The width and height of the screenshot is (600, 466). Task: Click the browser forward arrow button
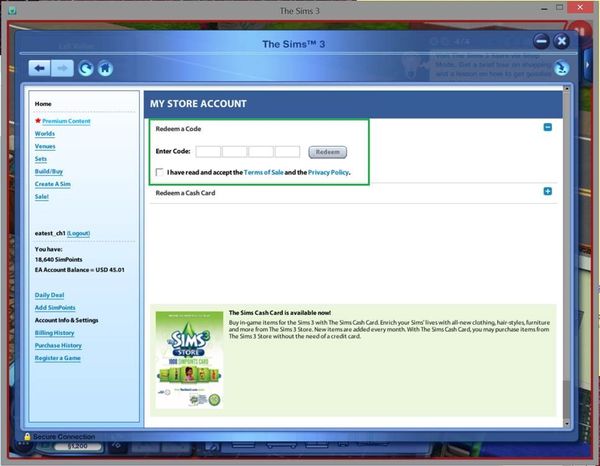tap(62, 68)
